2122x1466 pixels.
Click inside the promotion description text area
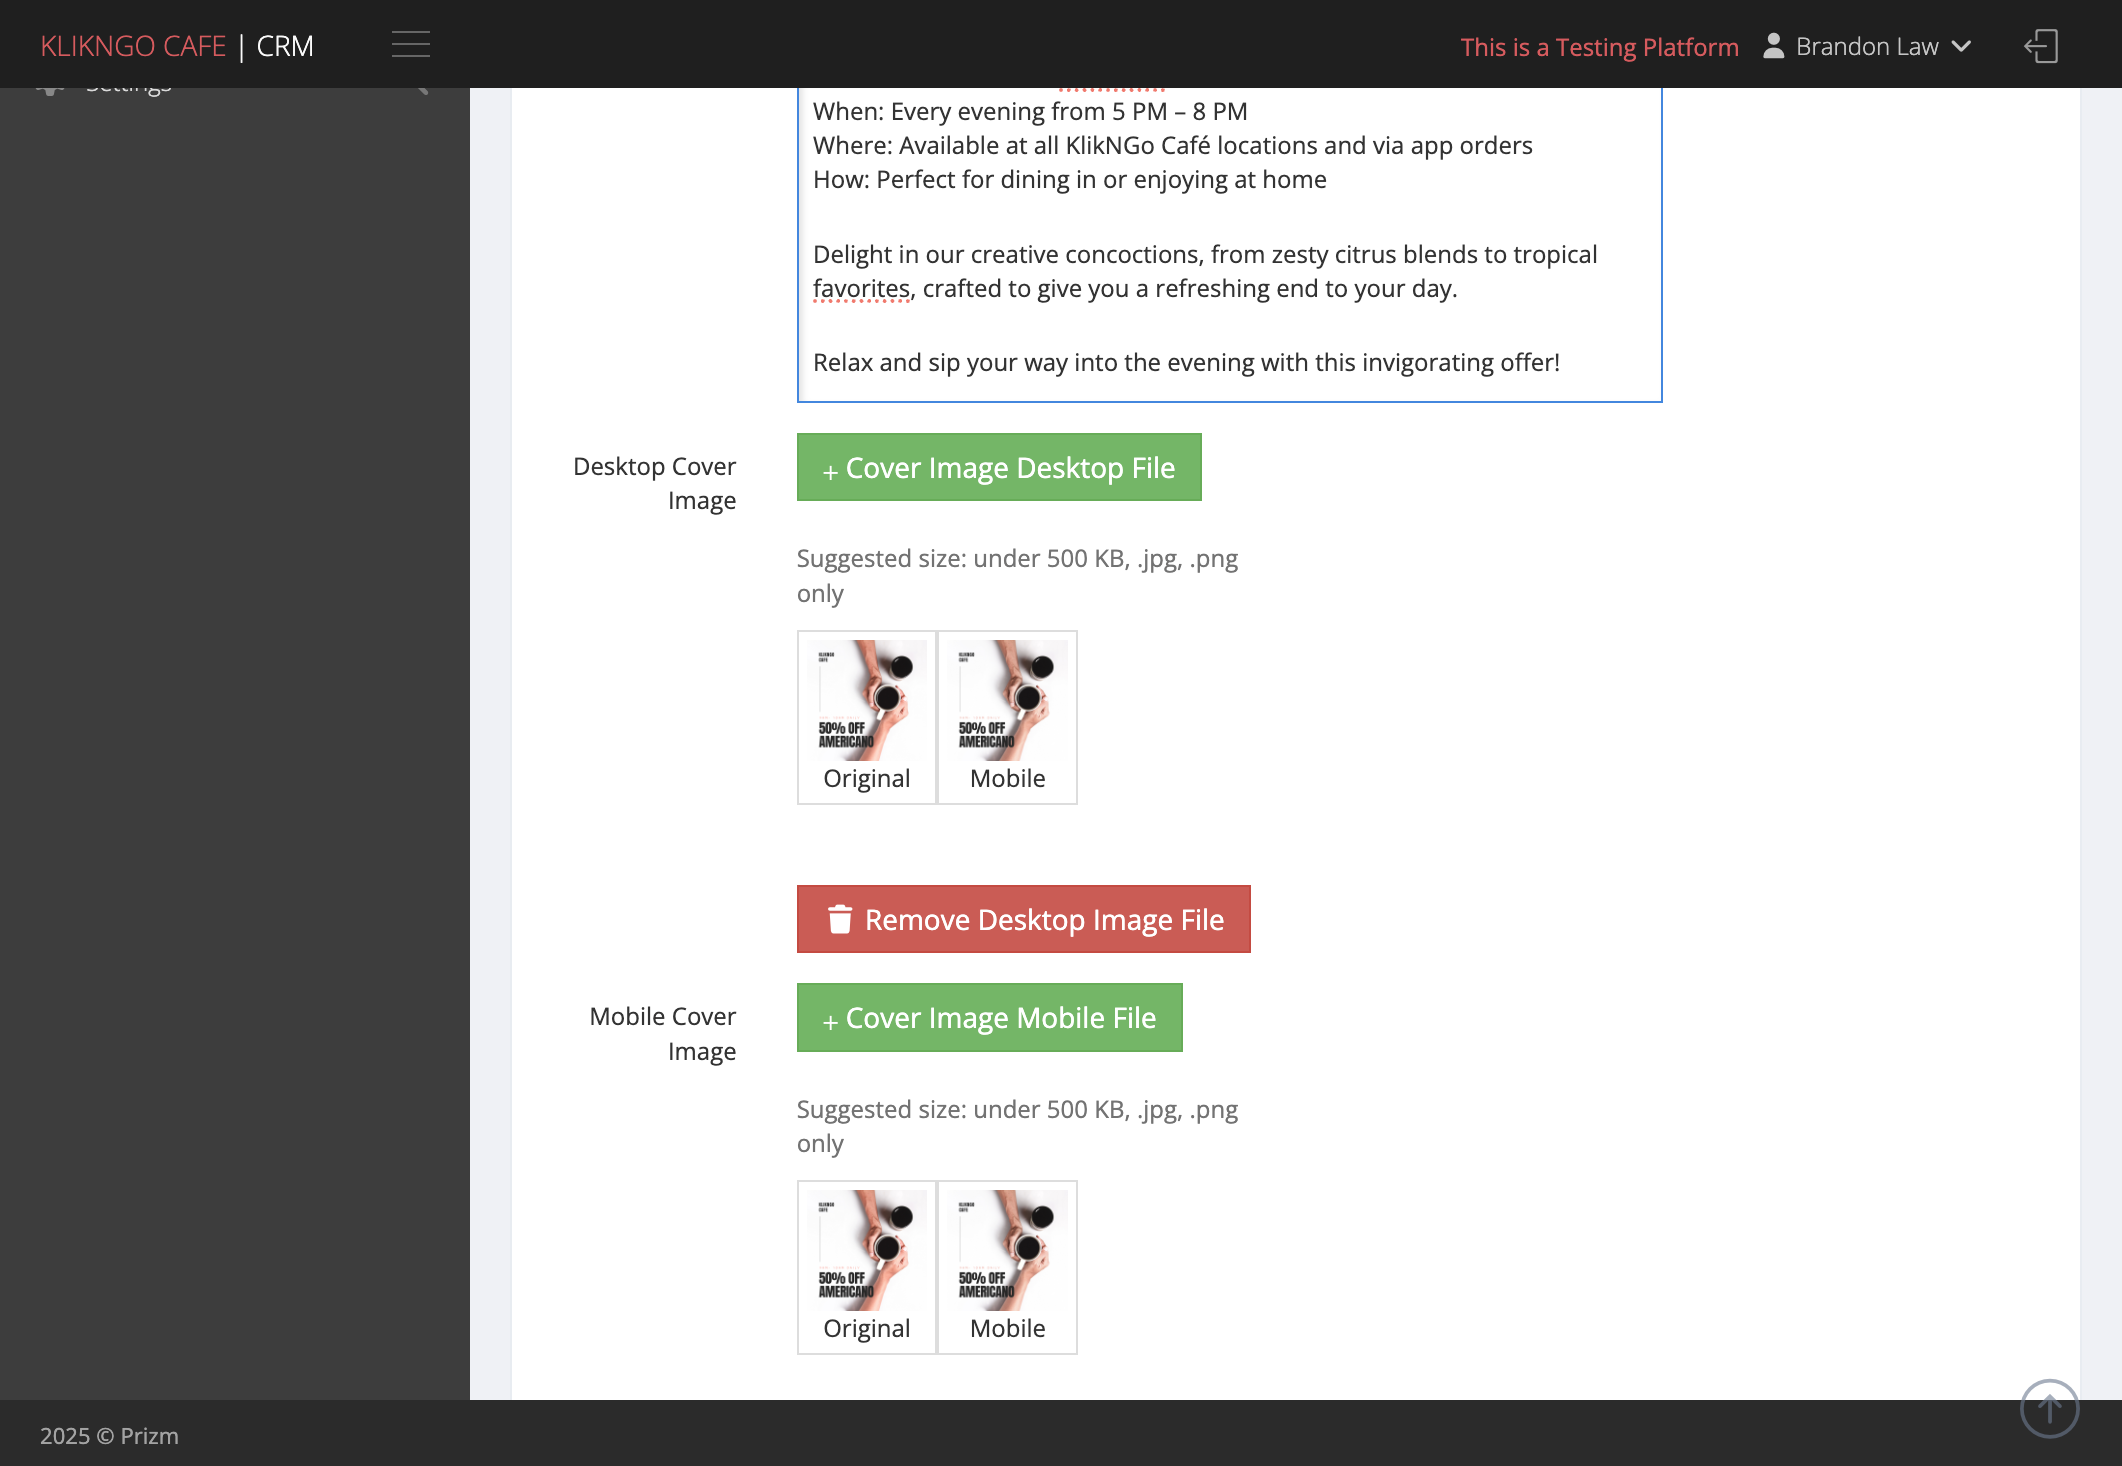1229,244
